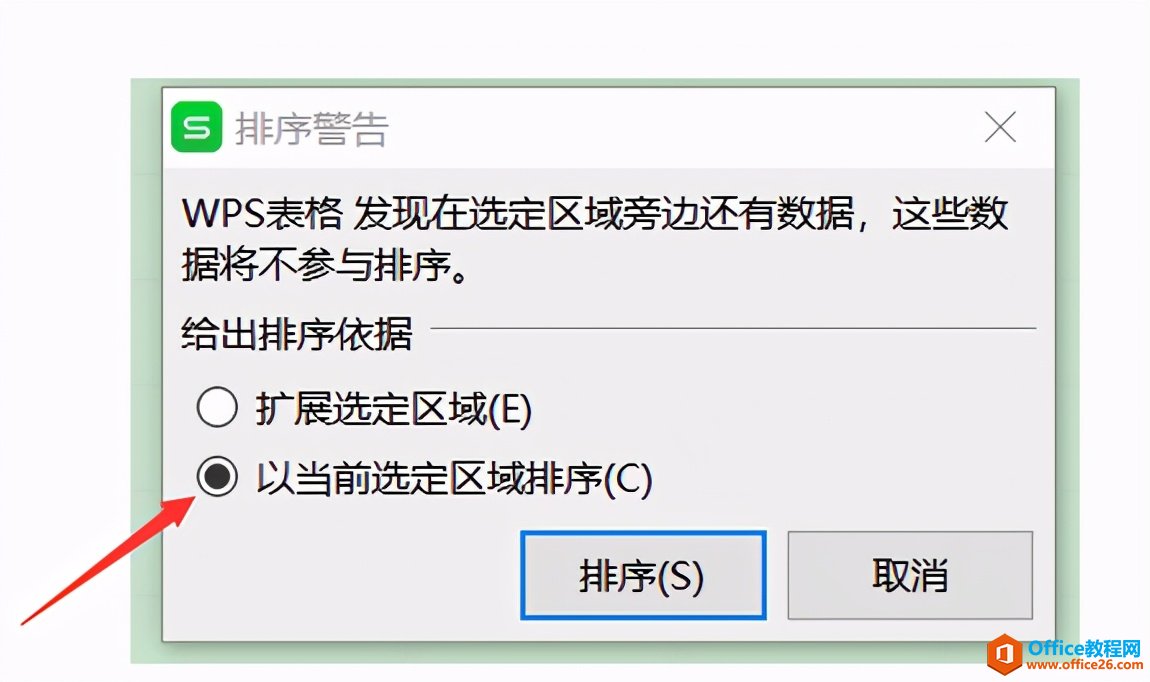Image resolution: width=1150 pixels, height=682 pixels.
Task: Click the WPS表格 warning message first line
Action: tap(595, 213)
